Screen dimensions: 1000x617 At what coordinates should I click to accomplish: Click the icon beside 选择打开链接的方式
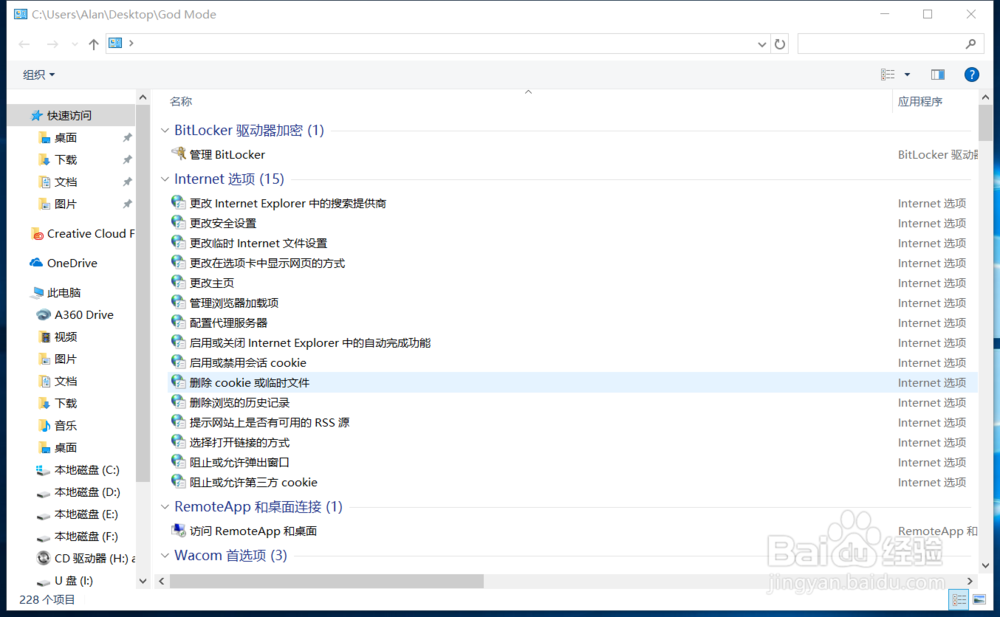tap(179, 442)
